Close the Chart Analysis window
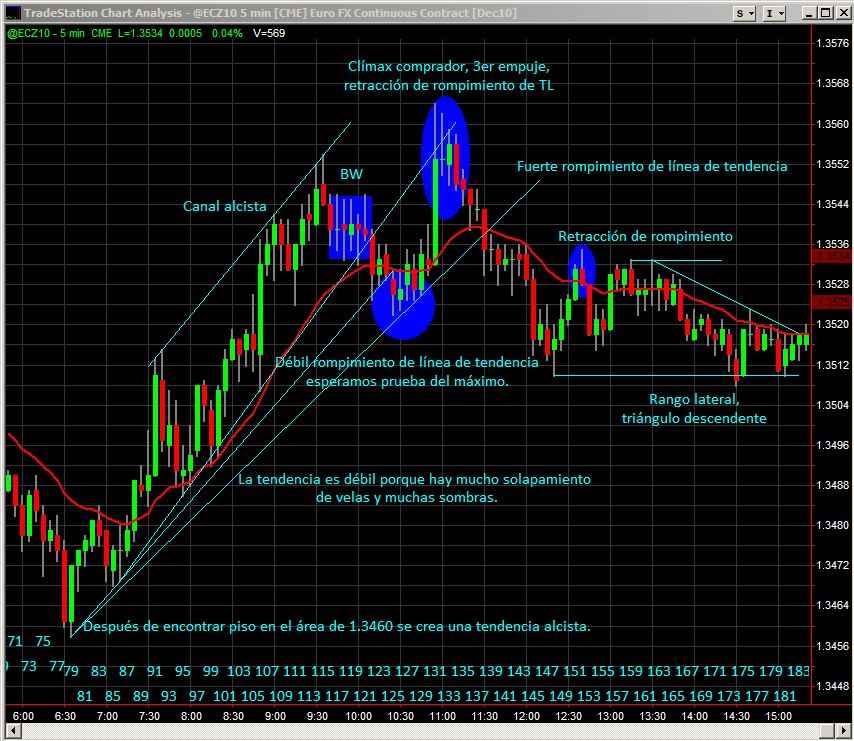854x741 pixels. click(x=843, y=13)
